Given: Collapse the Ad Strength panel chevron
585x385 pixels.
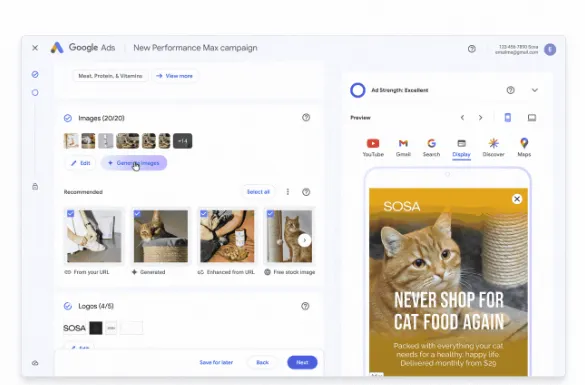Looking at the screenshot, I should point(535,90).
